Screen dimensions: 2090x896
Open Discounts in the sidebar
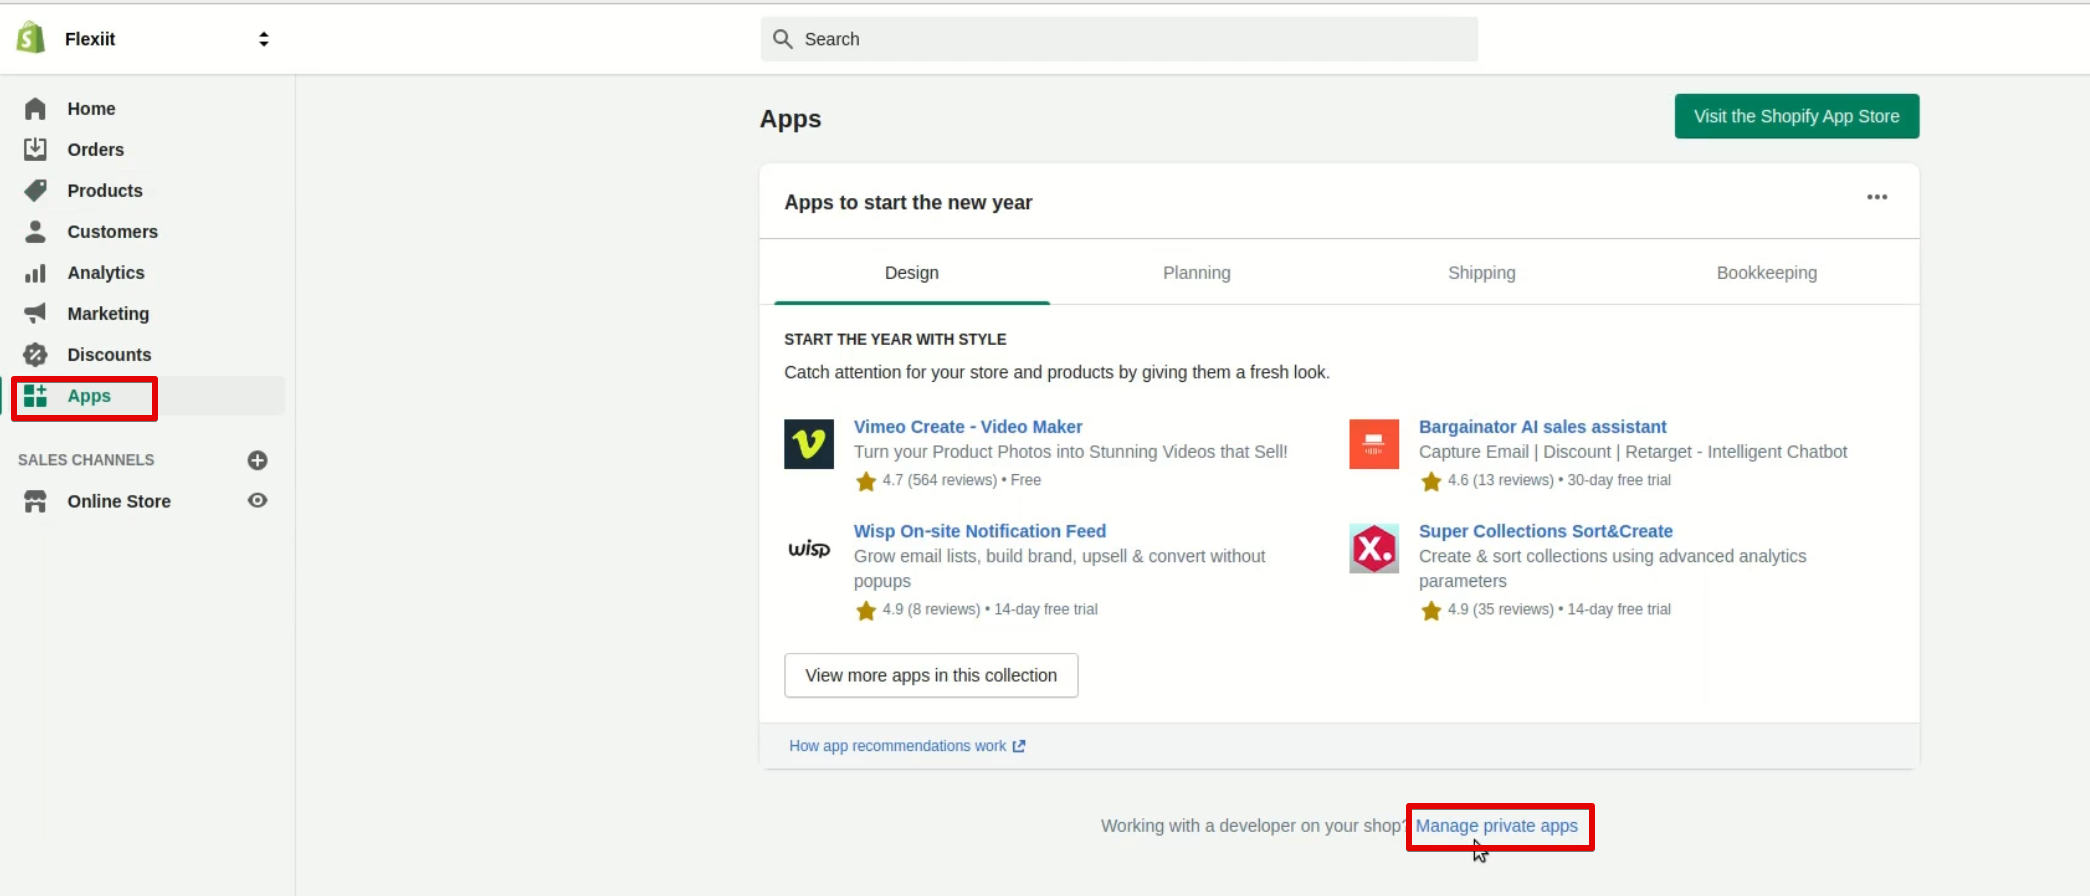tap(109, 354)
